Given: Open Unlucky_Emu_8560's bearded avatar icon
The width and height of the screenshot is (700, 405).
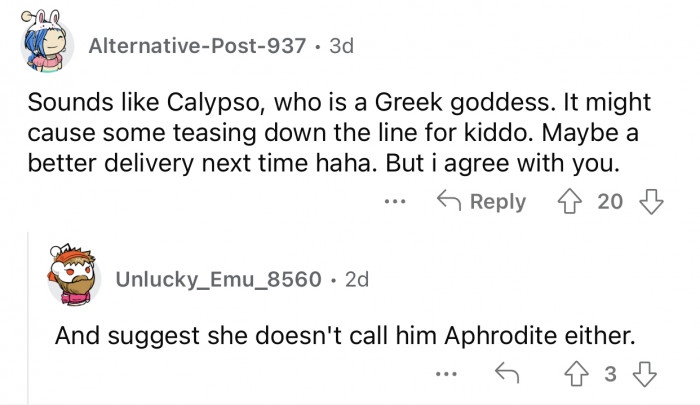Looking at the screenshot, I should pos(75,277).
